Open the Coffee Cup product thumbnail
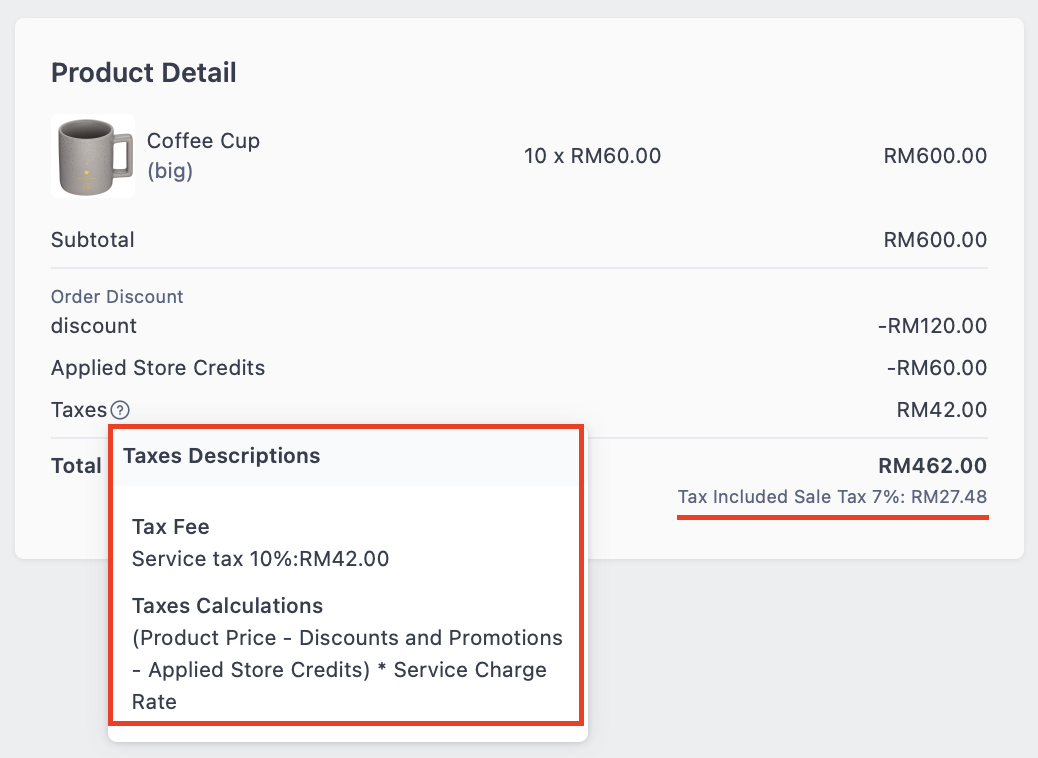The height and width of the screenshot is (758, 1038). click(x=93, y=156)
